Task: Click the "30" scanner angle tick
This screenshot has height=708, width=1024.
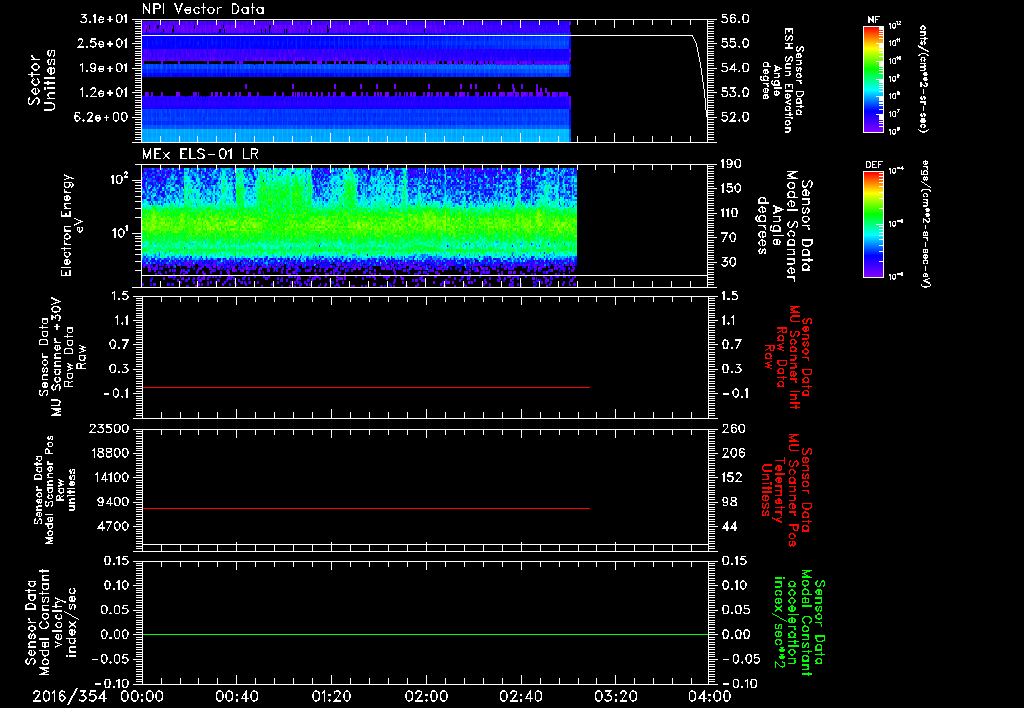Action: point(729,262)
